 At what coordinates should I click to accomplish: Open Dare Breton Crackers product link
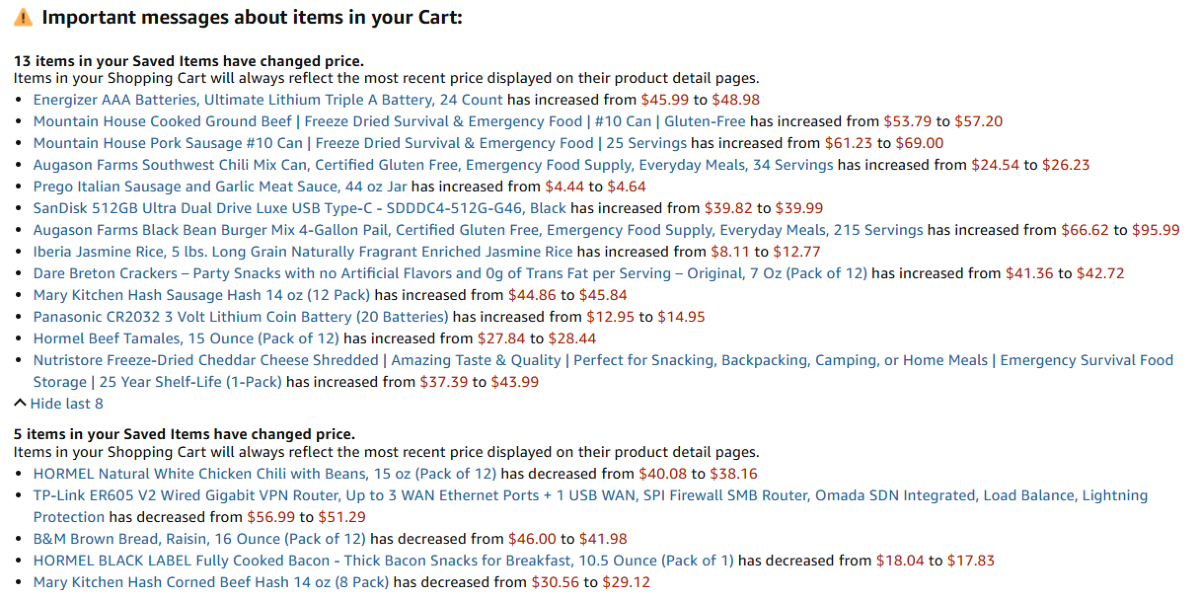(x=450, y=274)
